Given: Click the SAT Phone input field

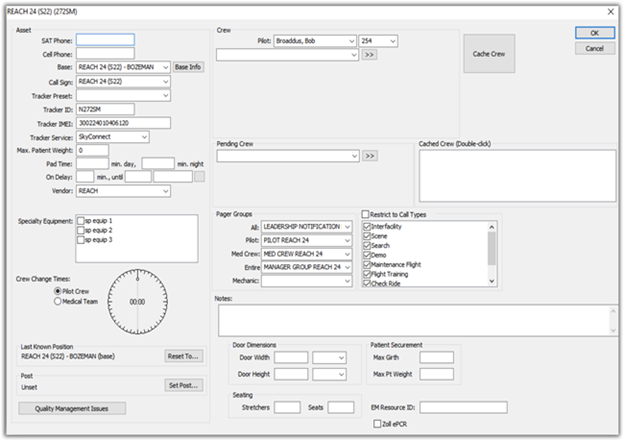Looking at the screenshot, I should pyautogui.click(x=105, y=40).
